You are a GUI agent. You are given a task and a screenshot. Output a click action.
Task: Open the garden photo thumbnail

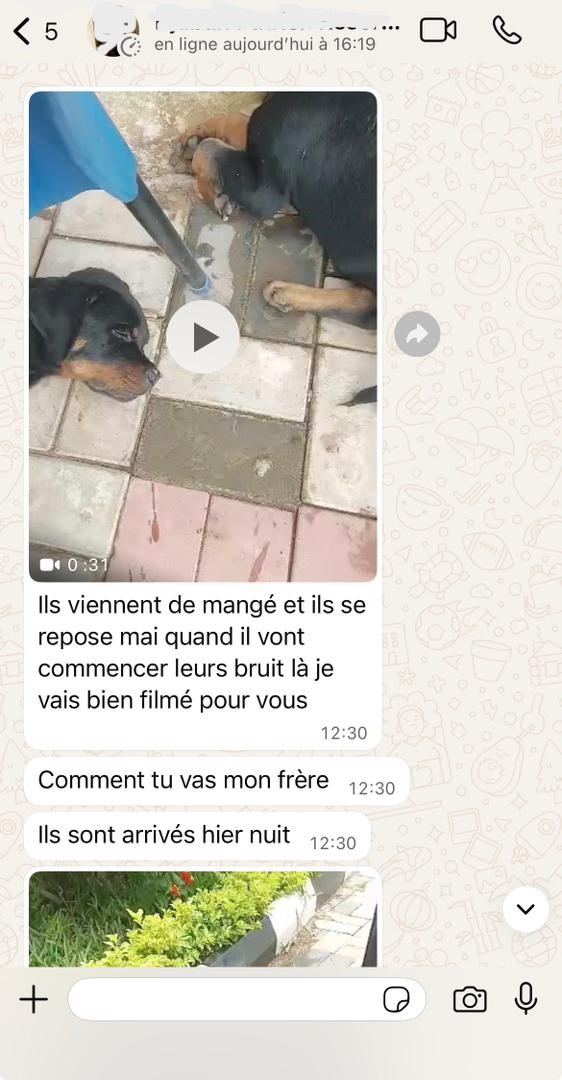tap(203, 919)
